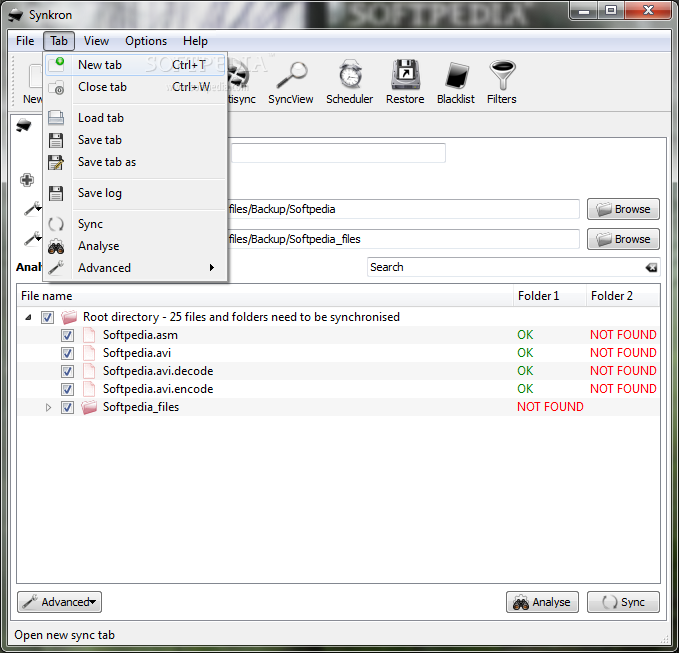Click the Load tab menu icon
679x653 pixels.
(x=56, y=118)
